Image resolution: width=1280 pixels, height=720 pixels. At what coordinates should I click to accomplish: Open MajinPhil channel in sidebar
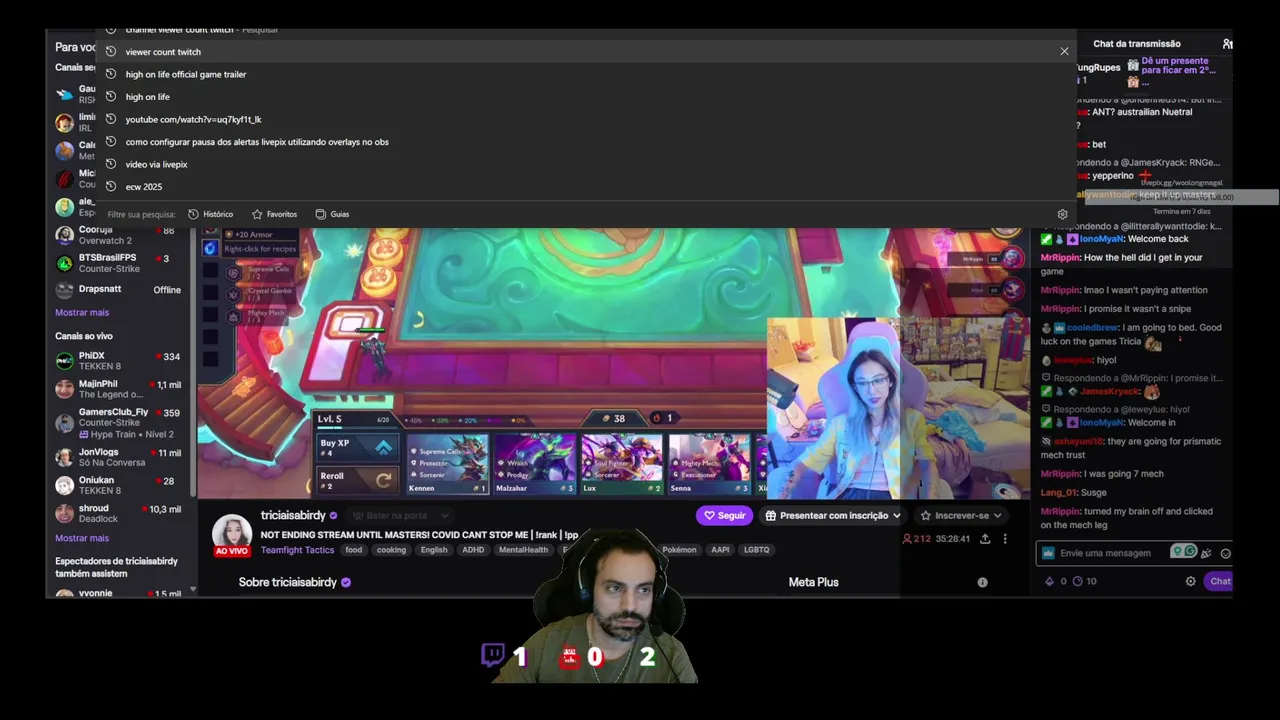pyautogui.click(x=118, y=389)
